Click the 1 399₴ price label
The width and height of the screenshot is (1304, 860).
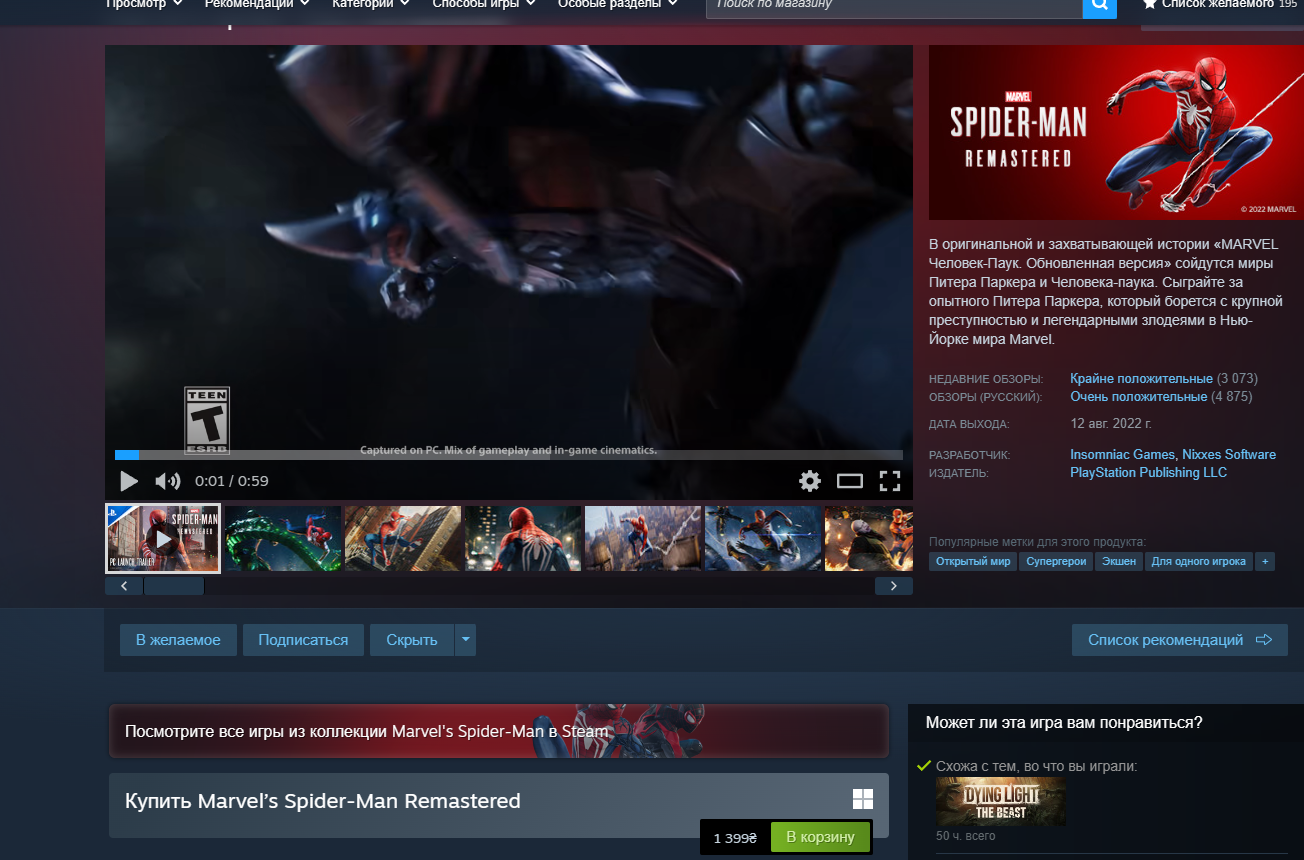(x=735, y=837)
